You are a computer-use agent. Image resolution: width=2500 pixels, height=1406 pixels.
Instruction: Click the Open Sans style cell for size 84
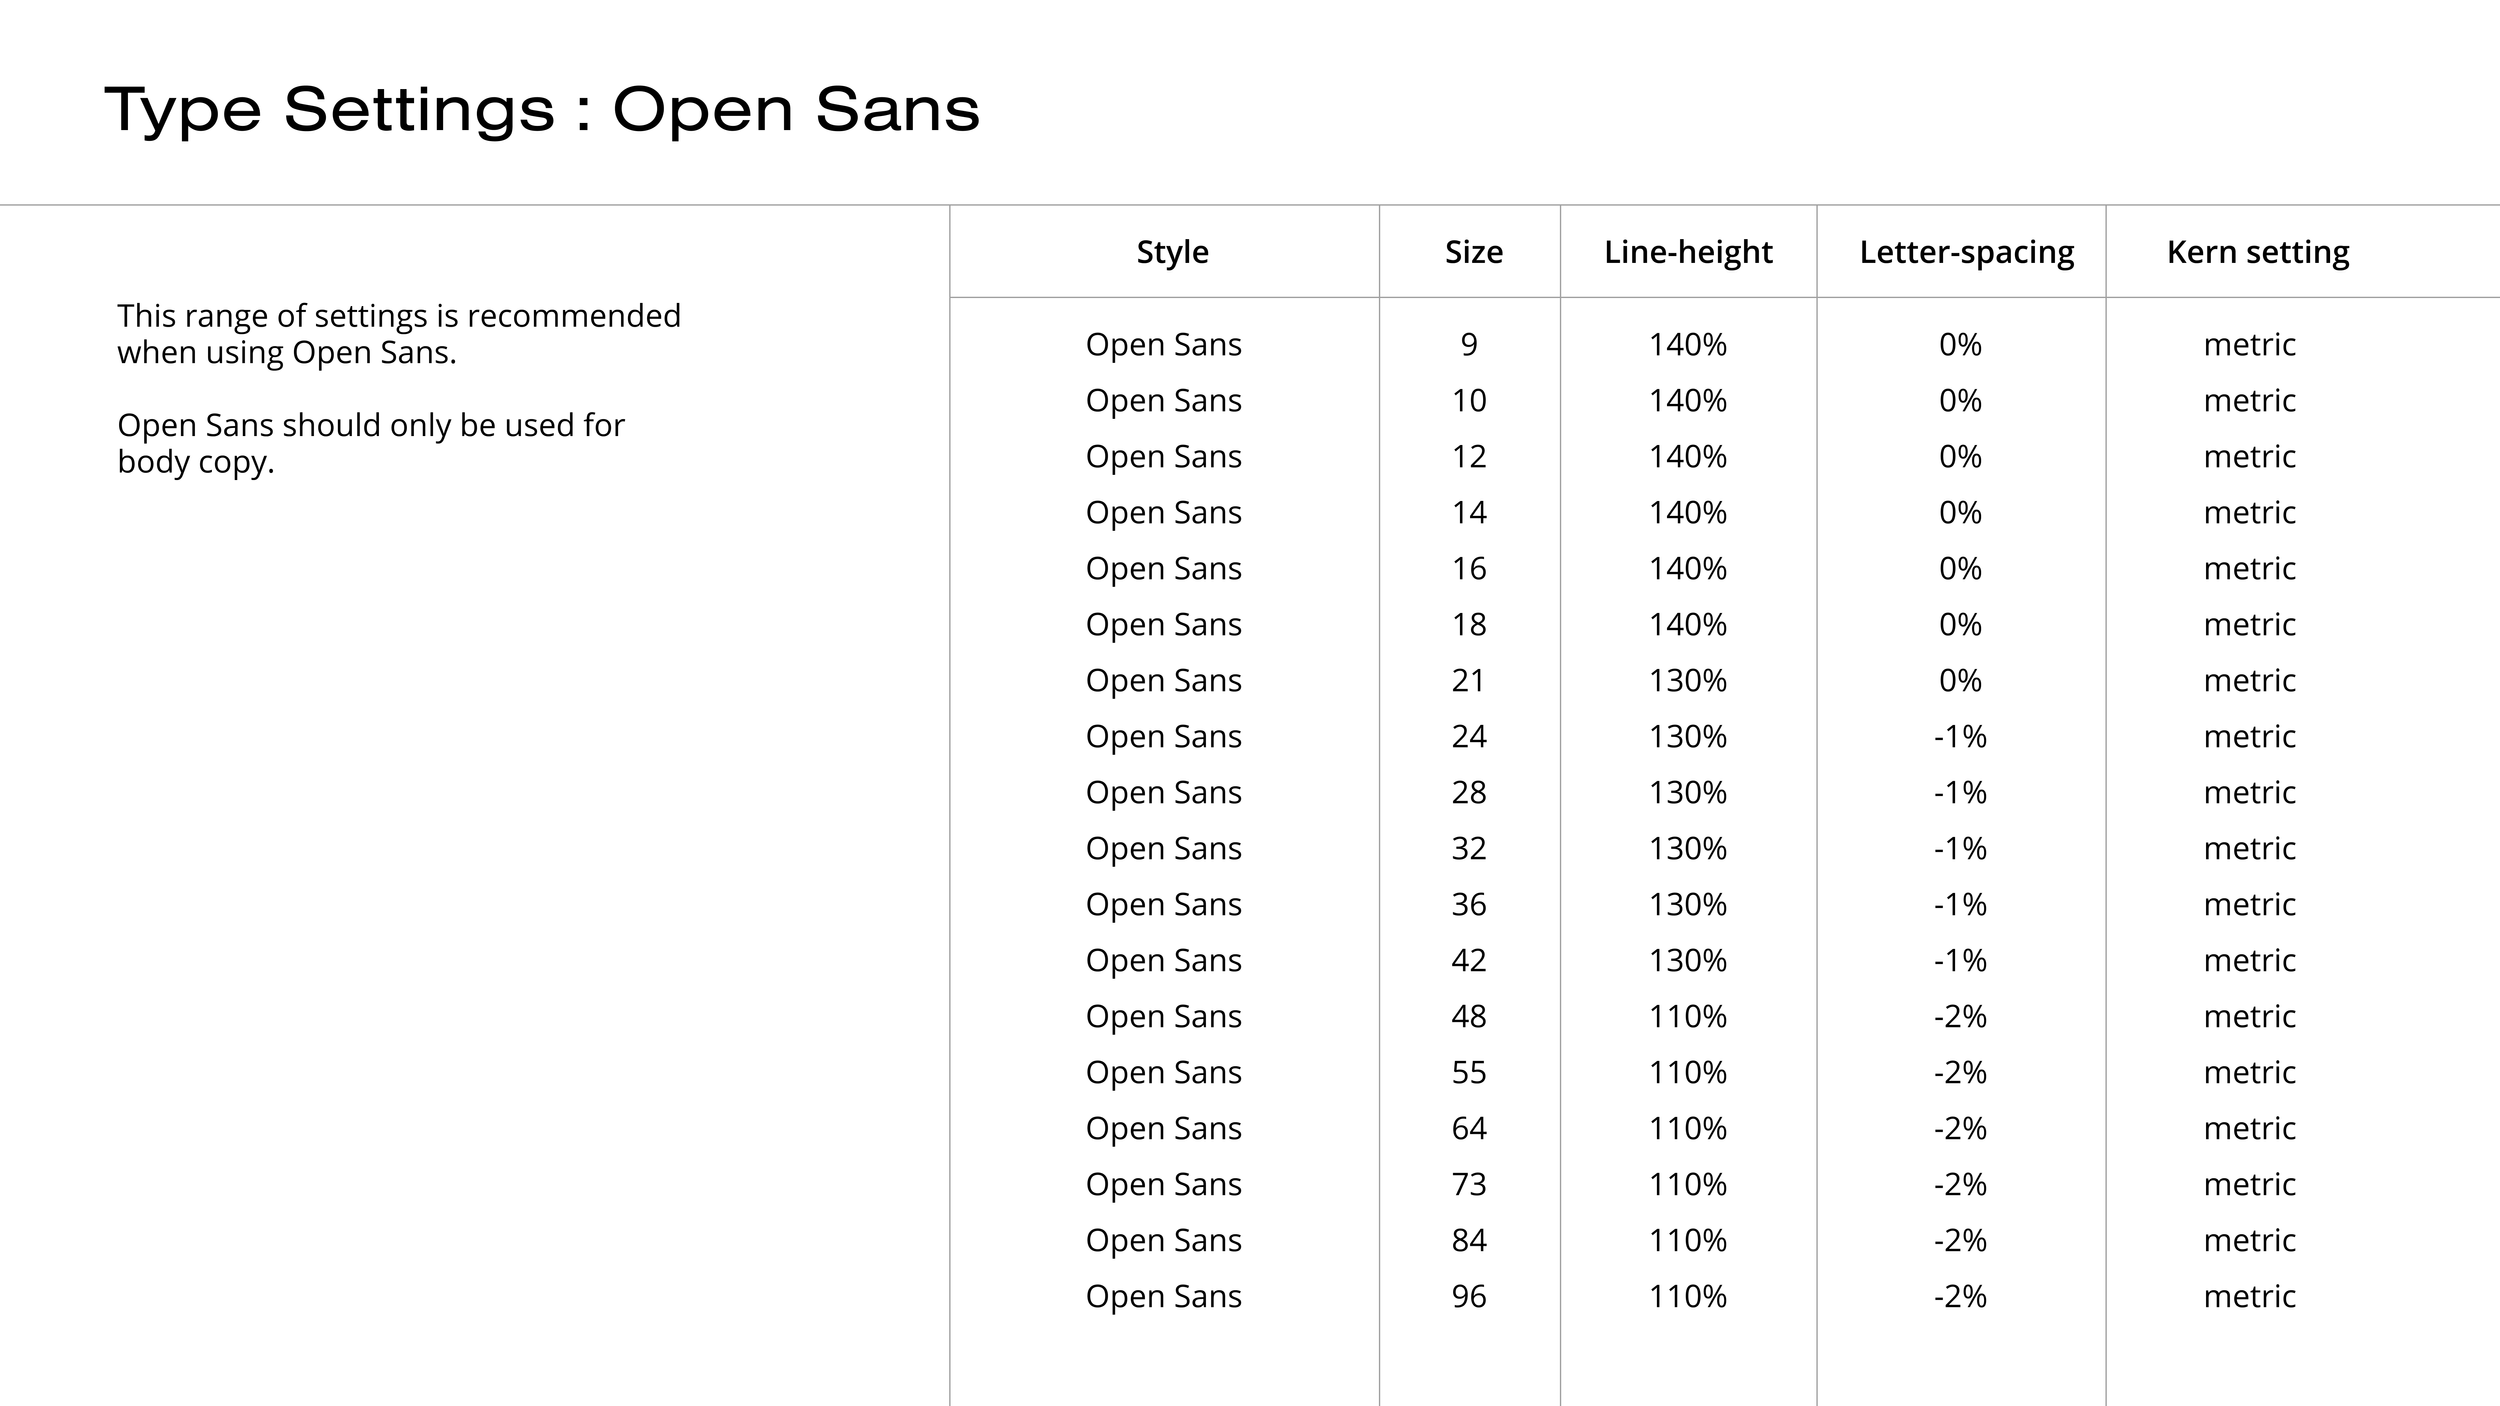(1164, 1240)
